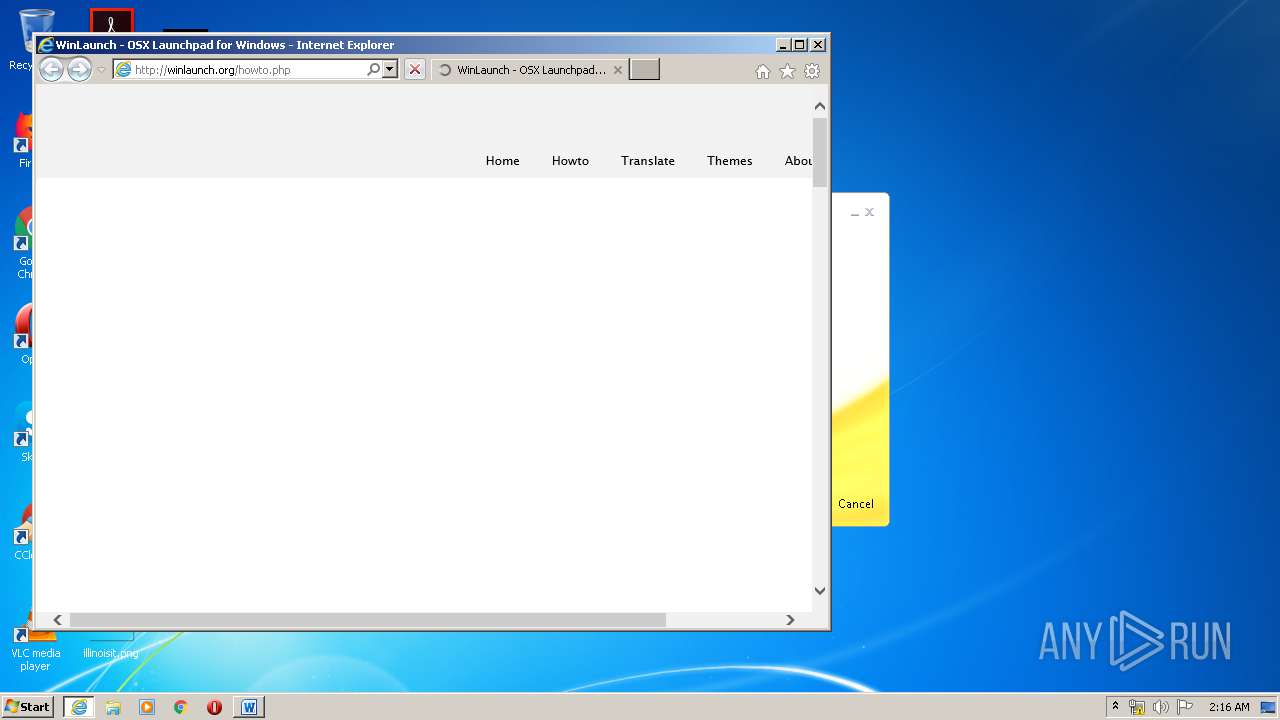Open the Action Center flag icon
The height and width of the screenshot is (720, 1280).
point(1185,707)
